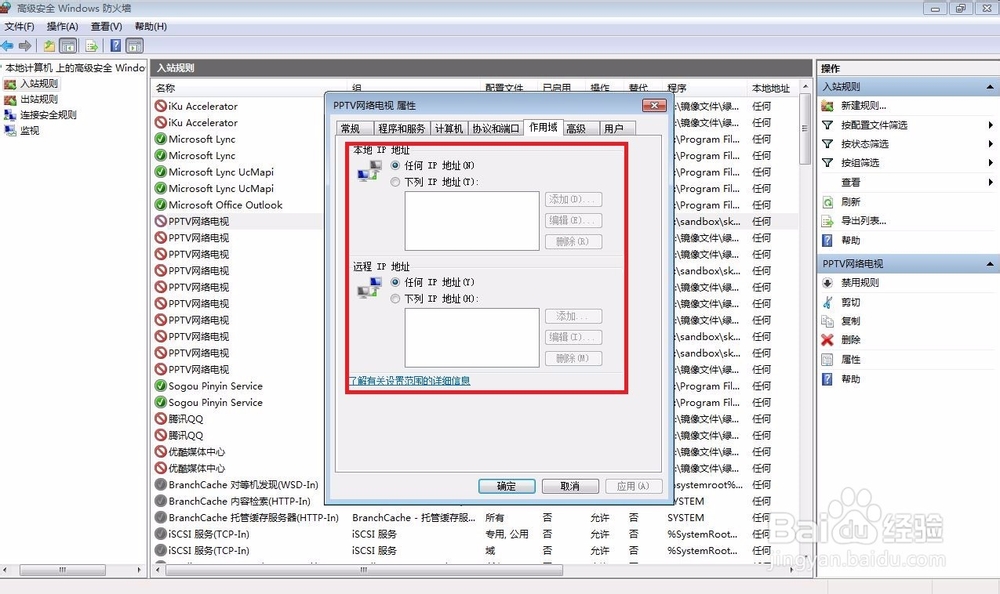Go back using the blue back arrow
The width and height of the screenshot is (1000, 594).
coord(8,46)
